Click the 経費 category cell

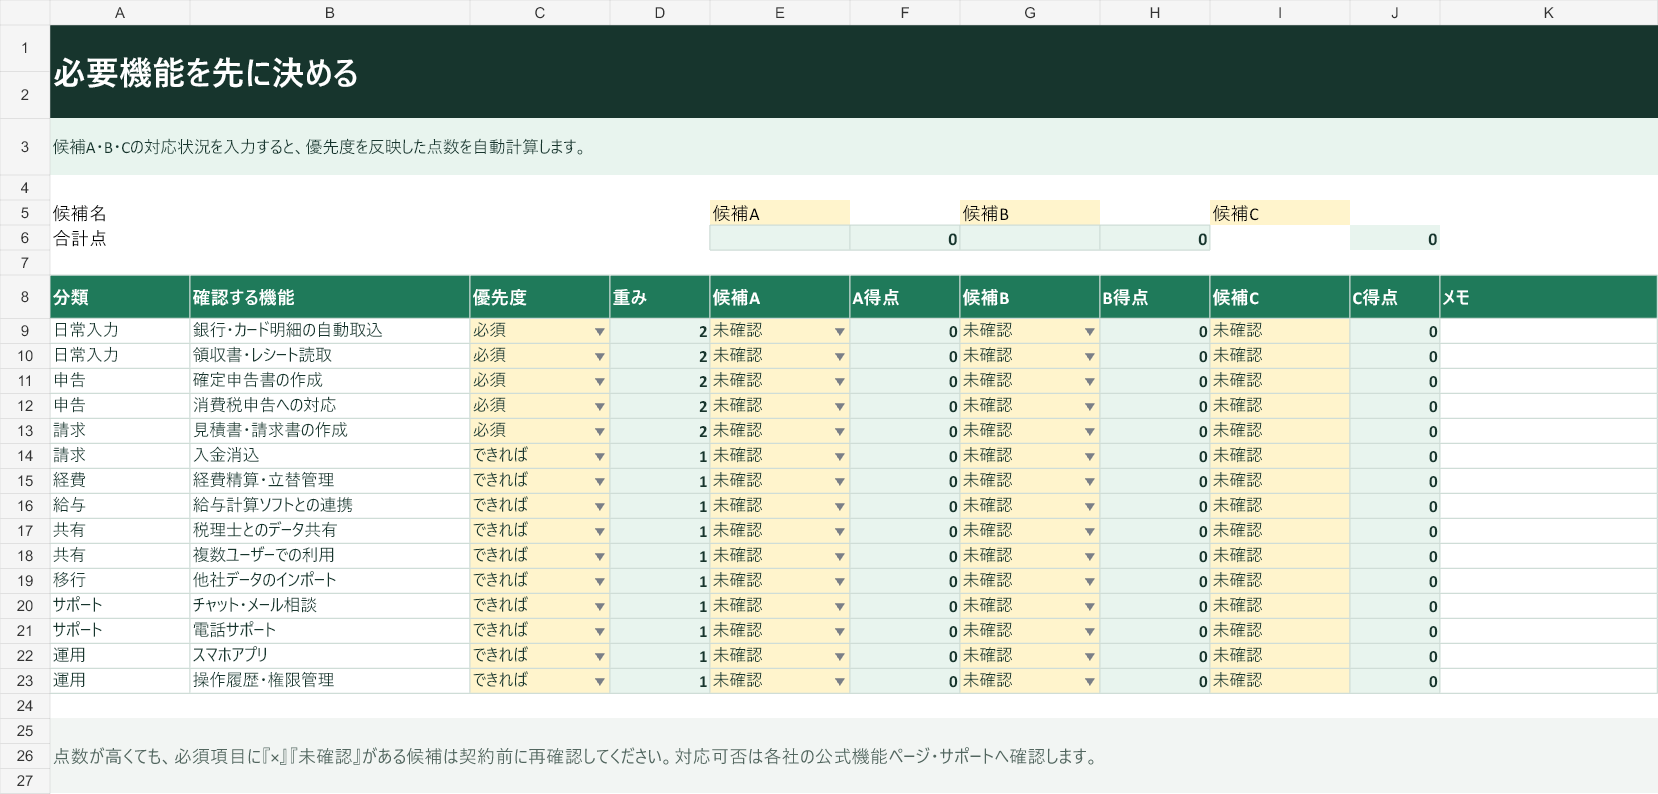point(120,481)
